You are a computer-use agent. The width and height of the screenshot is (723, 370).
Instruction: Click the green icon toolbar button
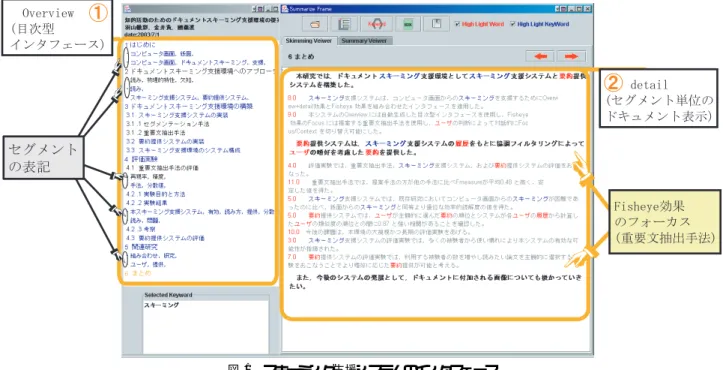[x=407, y=24]
